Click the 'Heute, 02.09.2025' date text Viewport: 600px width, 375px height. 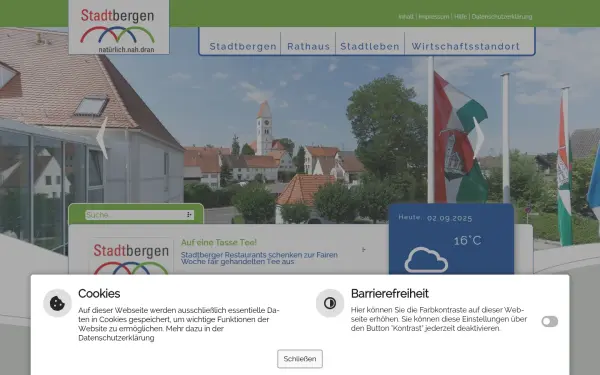pyautogui.click(x=435, y=218)
